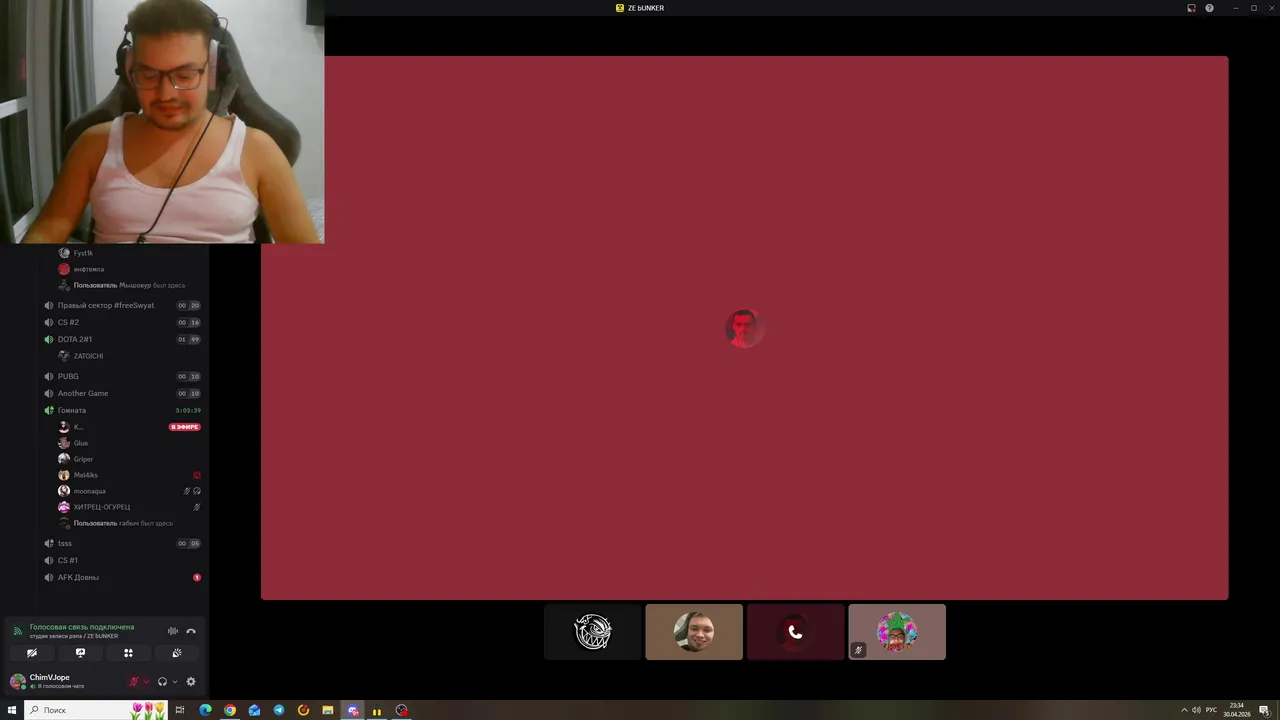
Task: Unmute the microphone
Action: (133, 682)
